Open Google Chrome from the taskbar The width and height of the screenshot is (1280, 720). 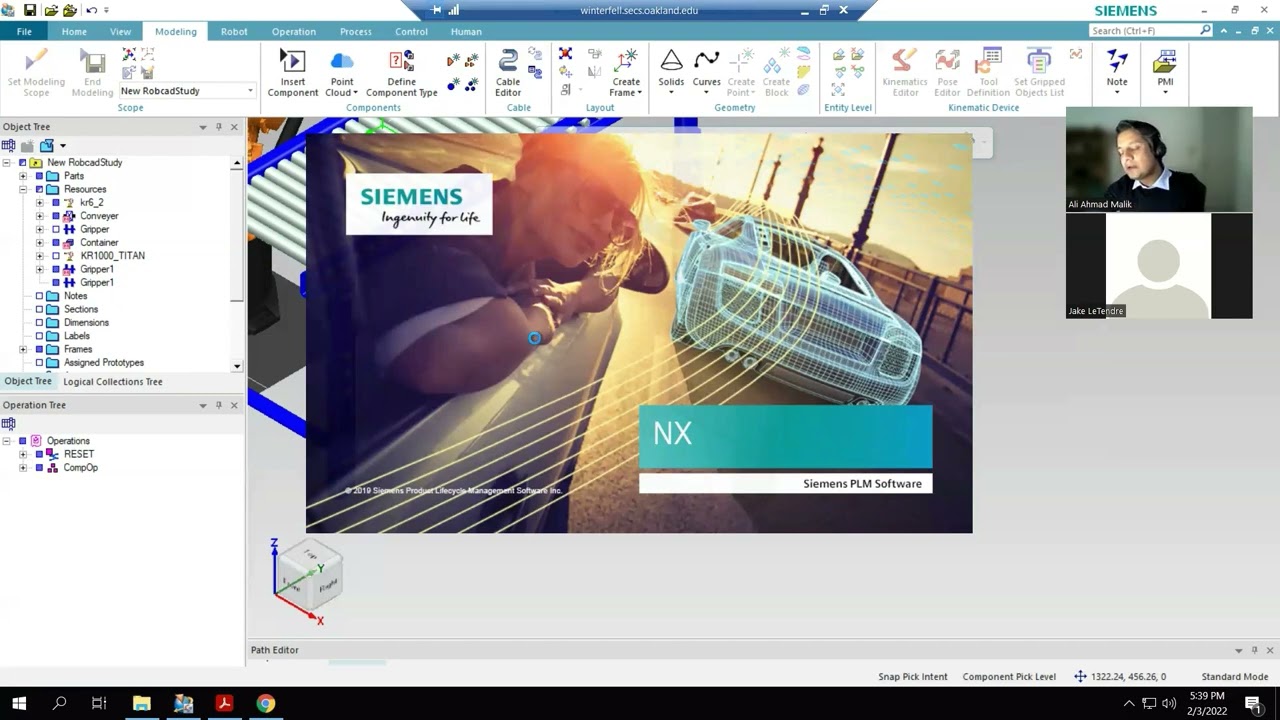coord(265,703)
